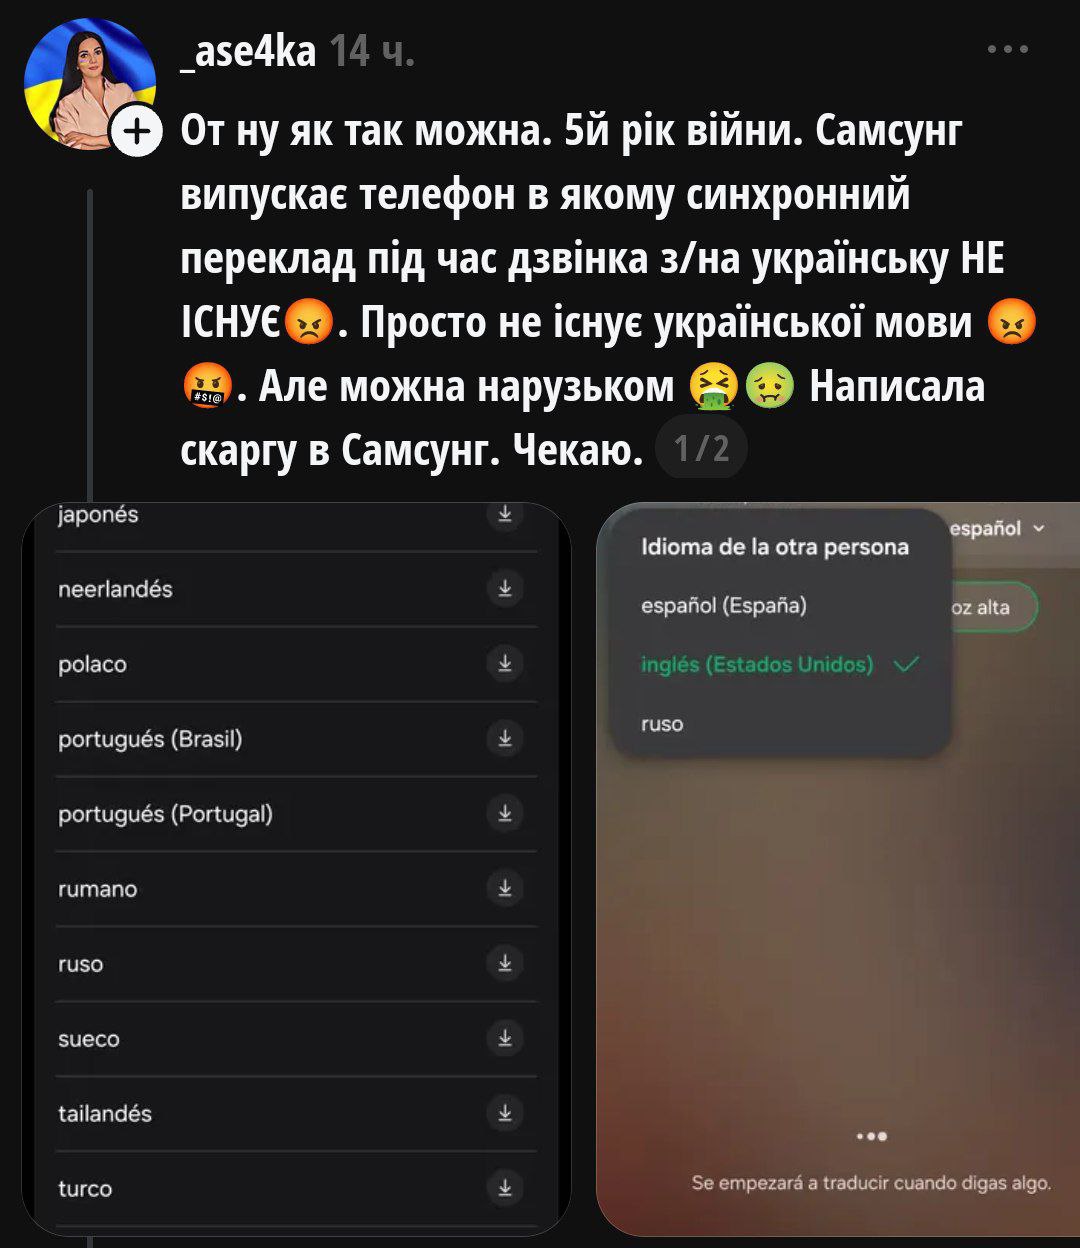The width and height of the screenshot is (1080, 1248).
Task: Choose español (España) in language list
Action: [x=724, y=605]
